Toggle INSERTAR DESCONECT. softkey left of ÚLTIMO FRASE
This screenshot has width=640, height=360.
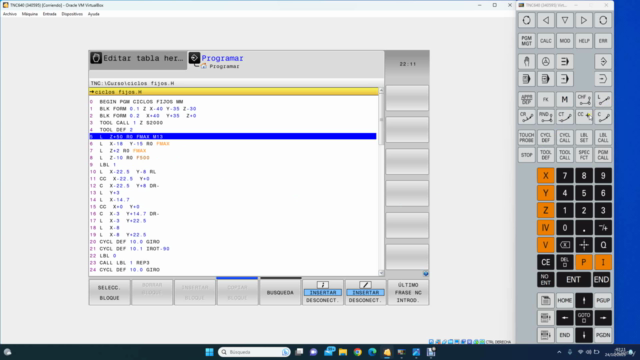point(365,292)
